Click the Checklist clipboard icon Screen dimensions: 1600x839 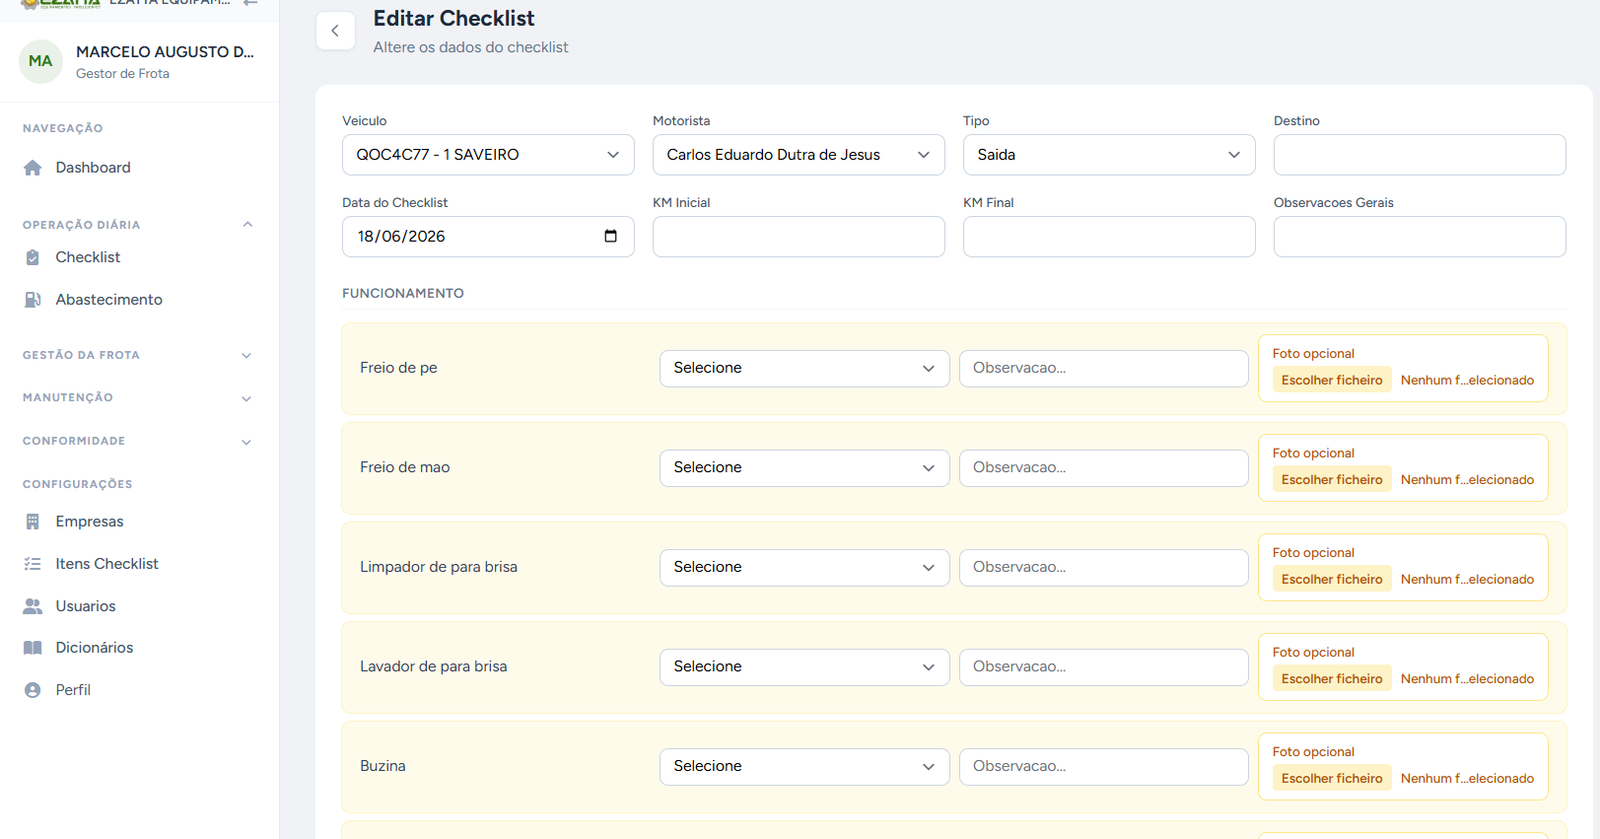pos(33,258)
